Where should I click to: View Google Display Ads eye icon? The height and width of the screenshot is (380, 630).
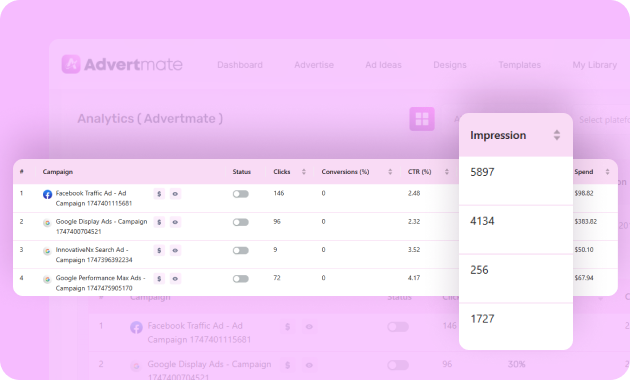click(x=175, y=222)
